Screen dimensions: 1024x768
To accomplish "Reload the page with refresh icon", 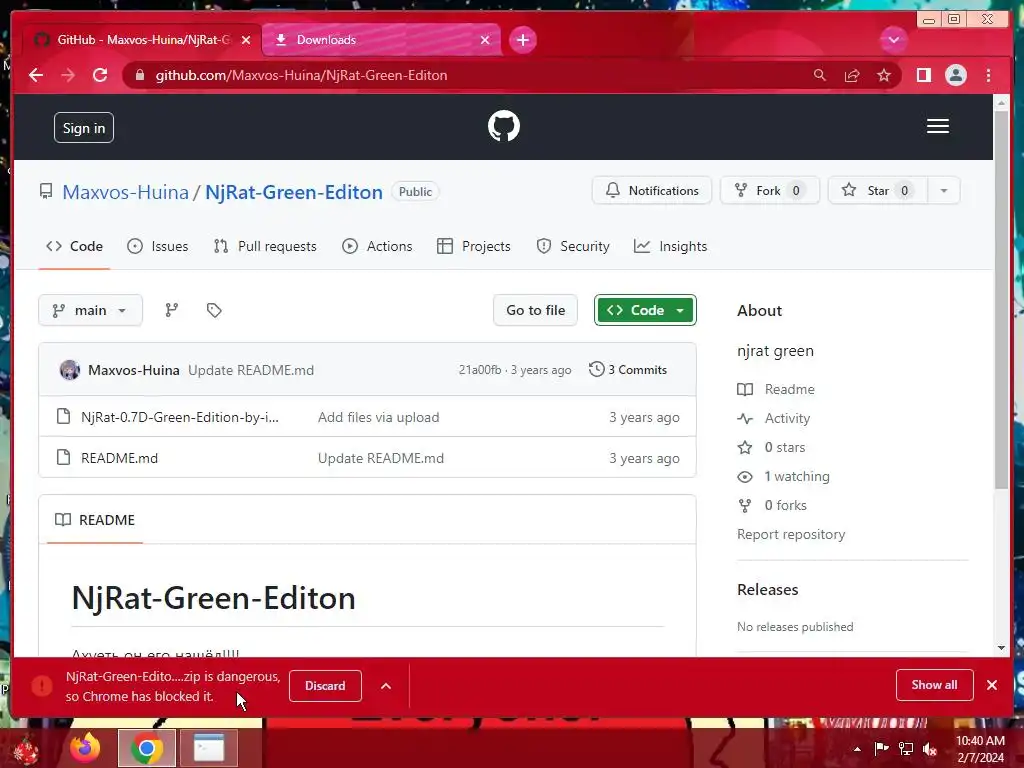I will coord(100,75).
